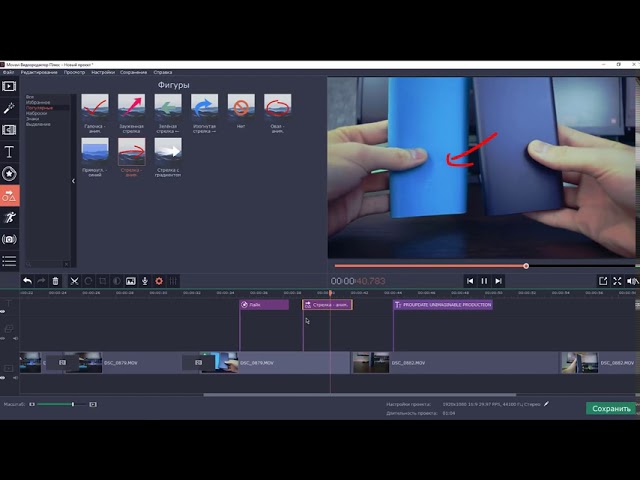Screen dimensions: 640x480
Task: Mute preview volume speaker icon
Action: [631, 281]
